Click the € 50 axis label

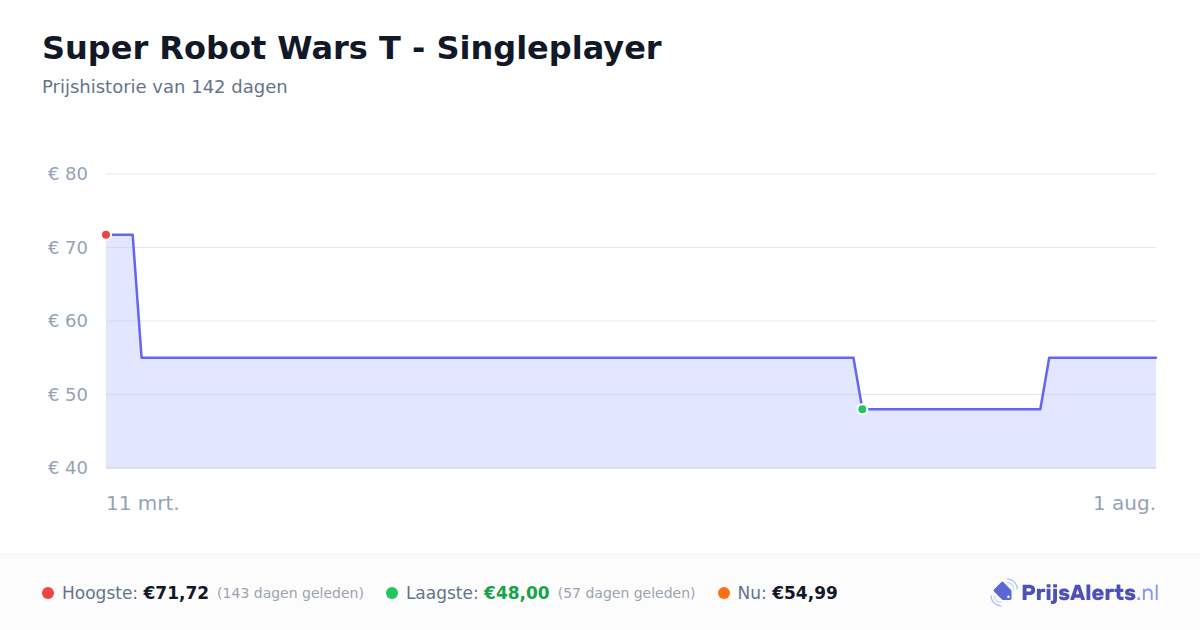[x=68, y=394]
